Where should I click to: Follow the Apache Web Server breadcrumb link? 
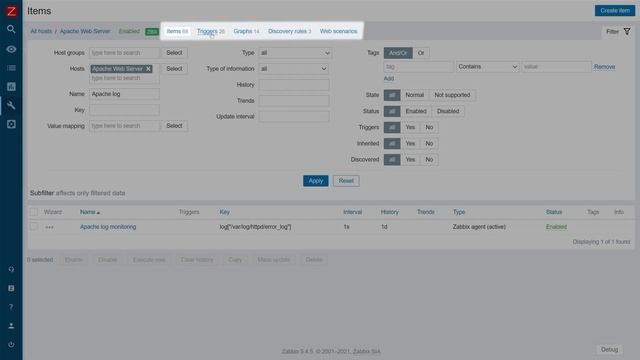tap(85, 31)
